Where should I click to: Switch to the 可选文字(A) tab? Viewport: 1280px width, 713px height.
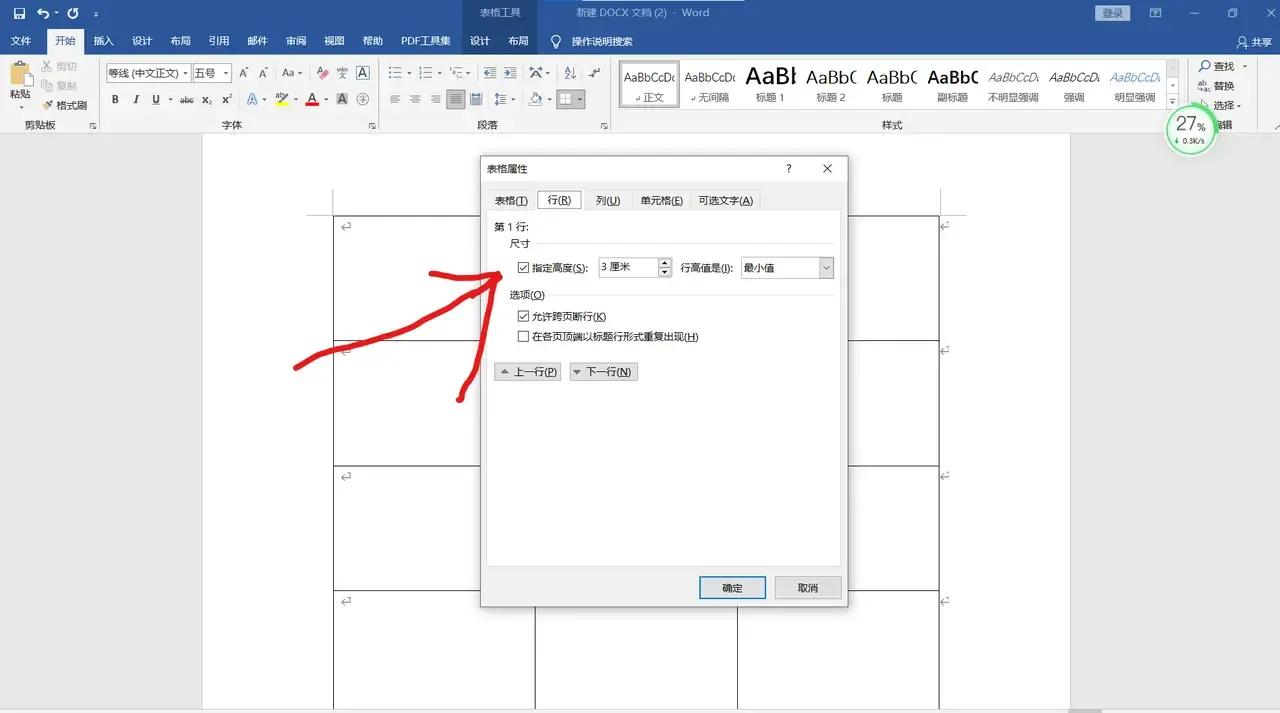point(726,200)
